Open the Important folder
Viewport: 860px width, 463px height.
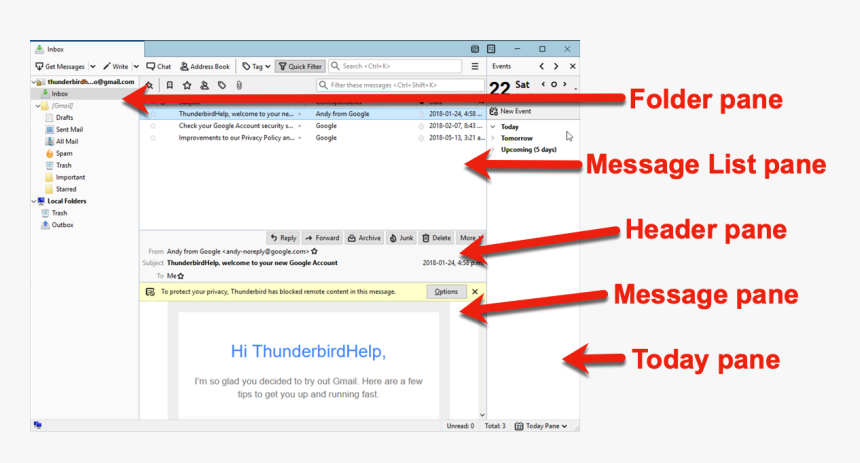point(70,177)
